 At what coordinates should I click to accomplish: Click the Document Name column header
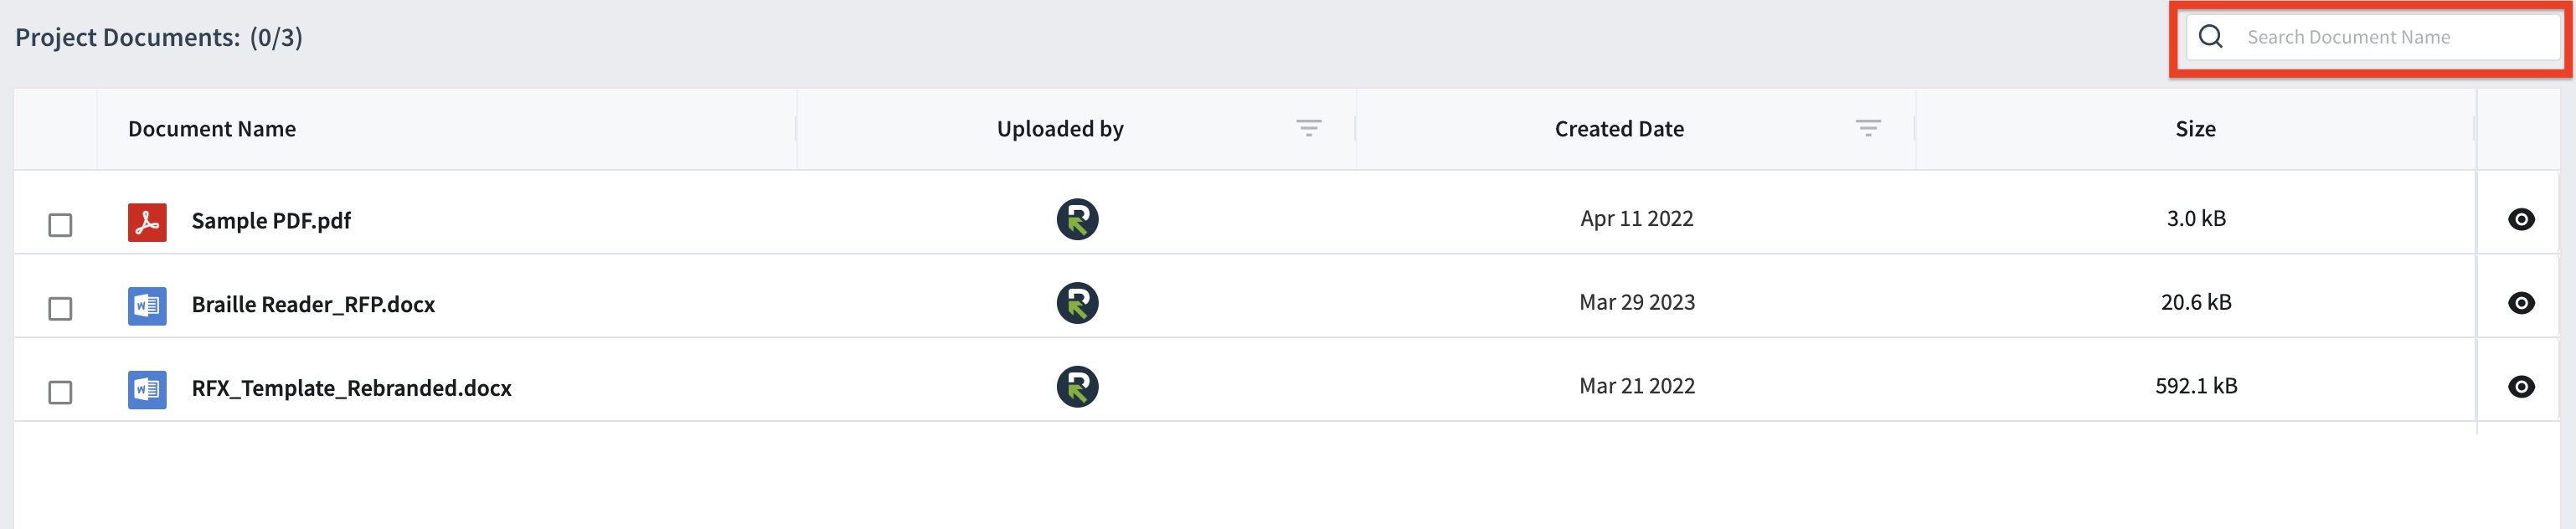212,129
